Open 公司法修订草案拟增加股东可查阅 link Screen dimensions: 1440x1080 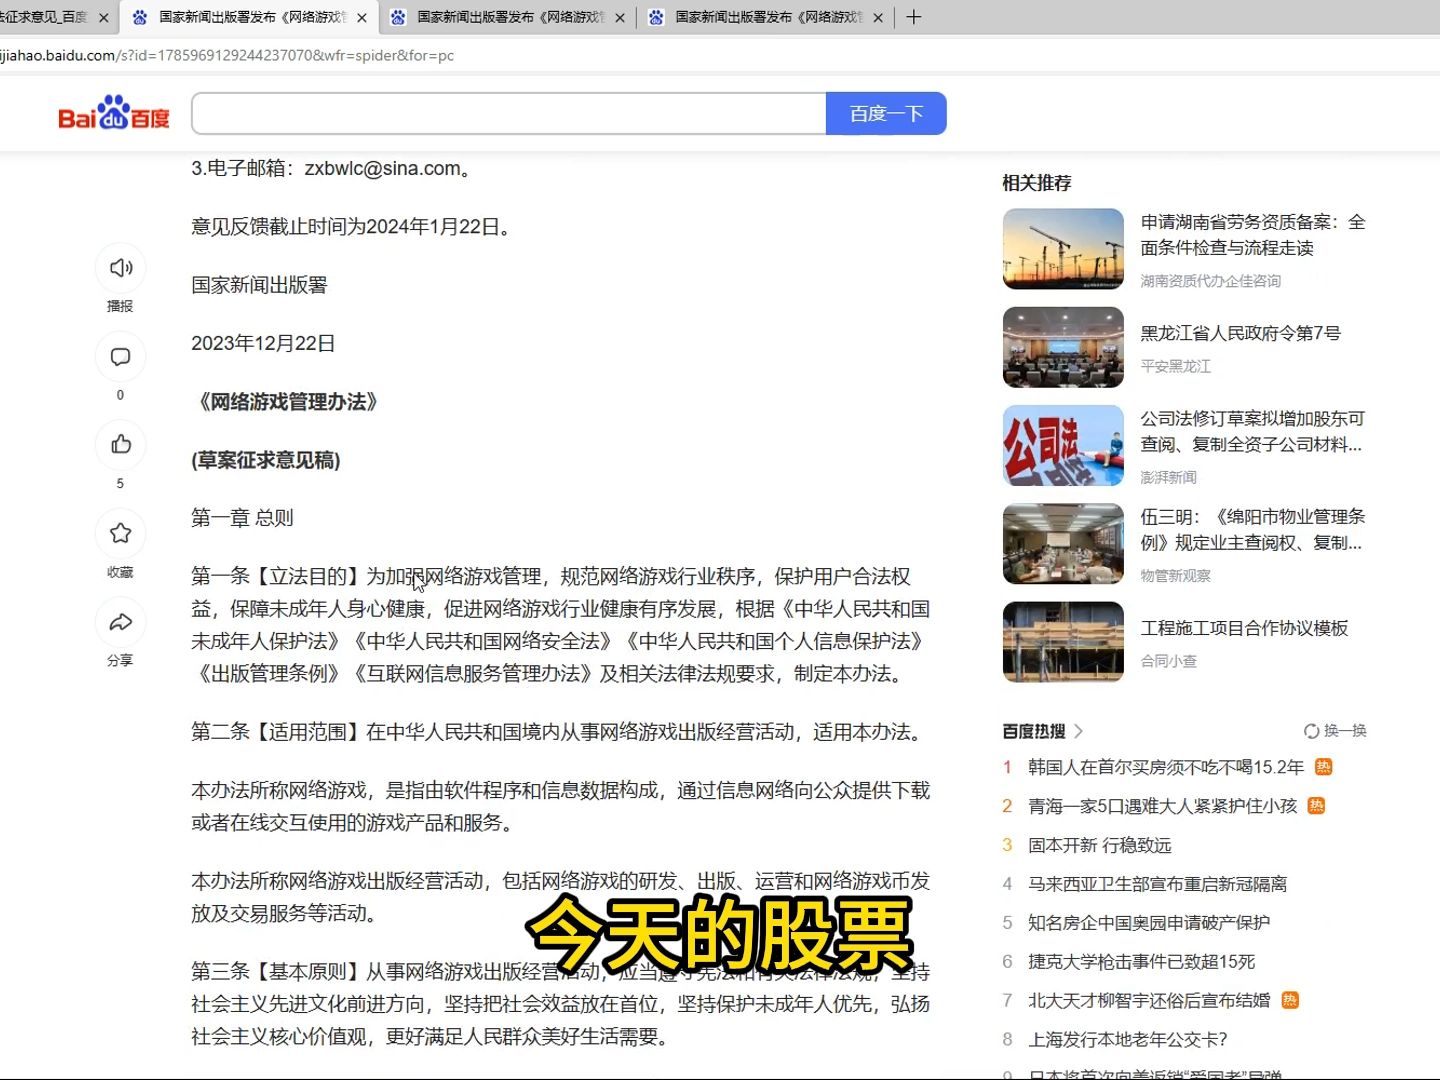1253,431
